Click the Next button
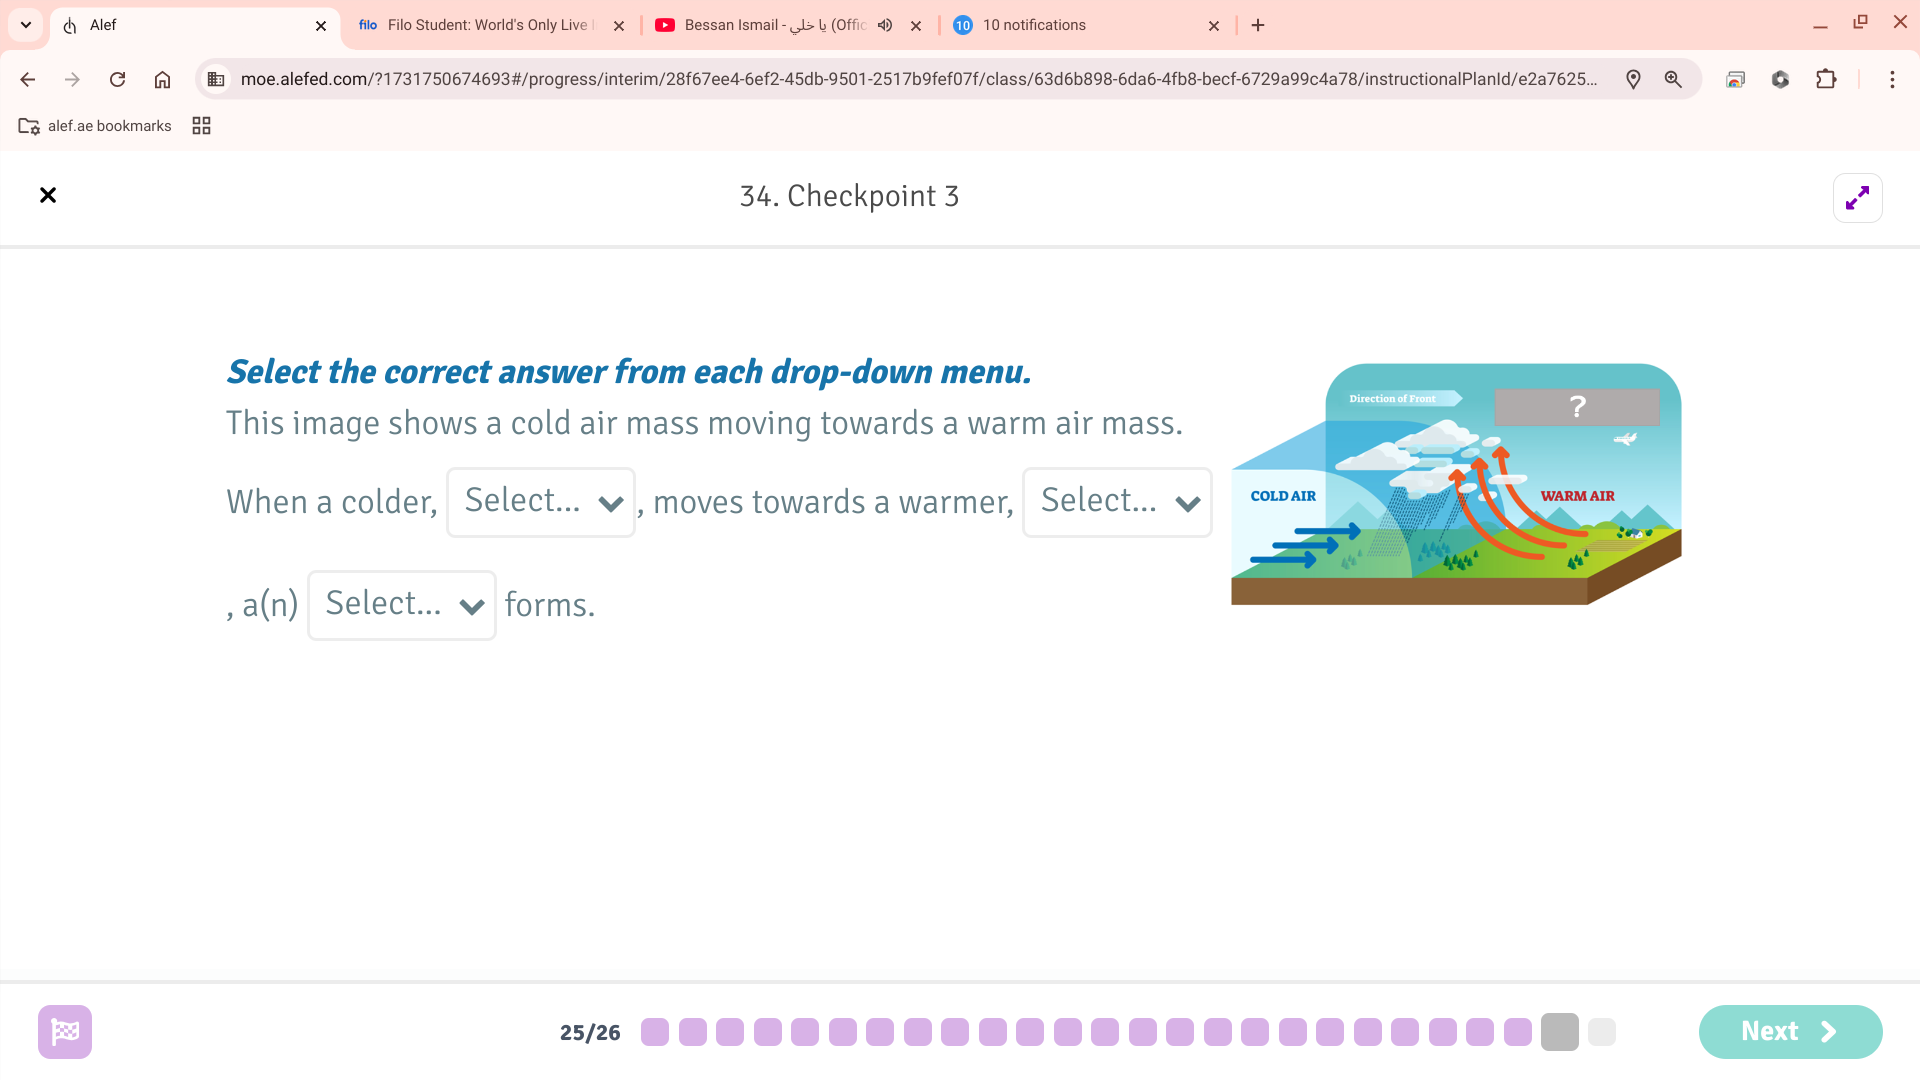The height and width of the screenshot is (1080, 1920). 1790,1031
